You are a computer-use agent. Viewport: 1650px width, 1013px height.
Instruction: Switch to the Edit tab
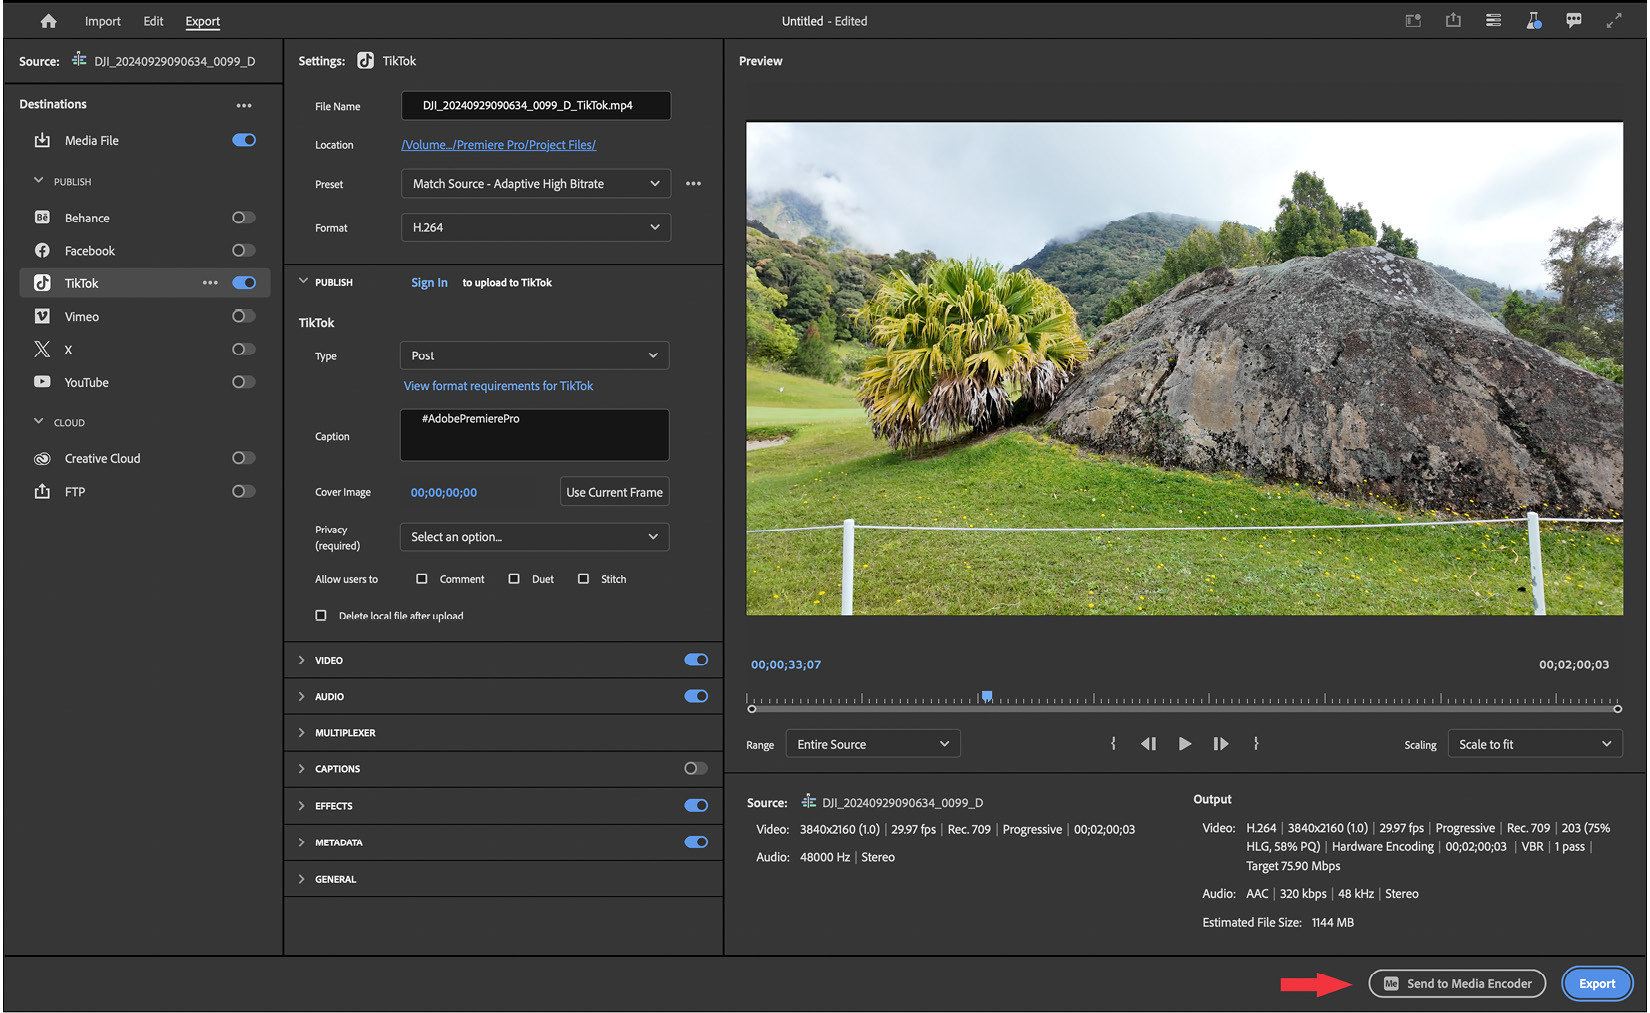click(153, 21)
